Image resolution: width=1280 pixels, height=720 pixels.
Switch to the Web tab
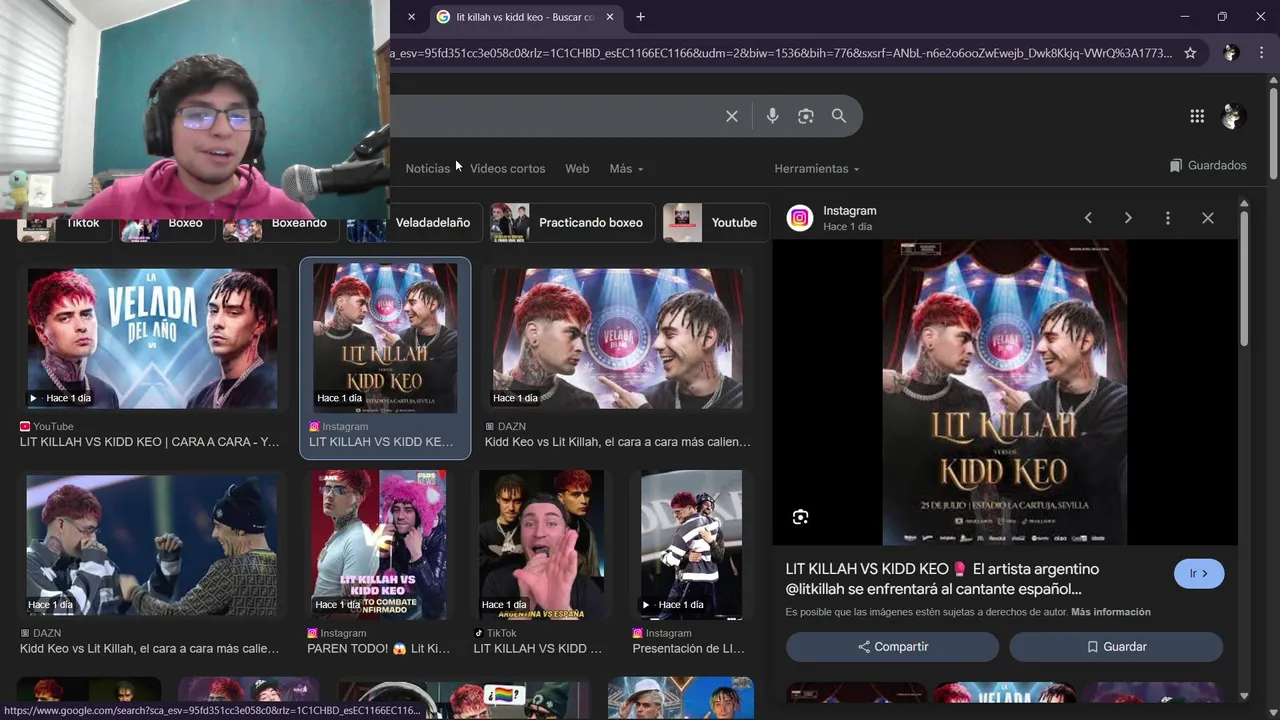point(577,169)
